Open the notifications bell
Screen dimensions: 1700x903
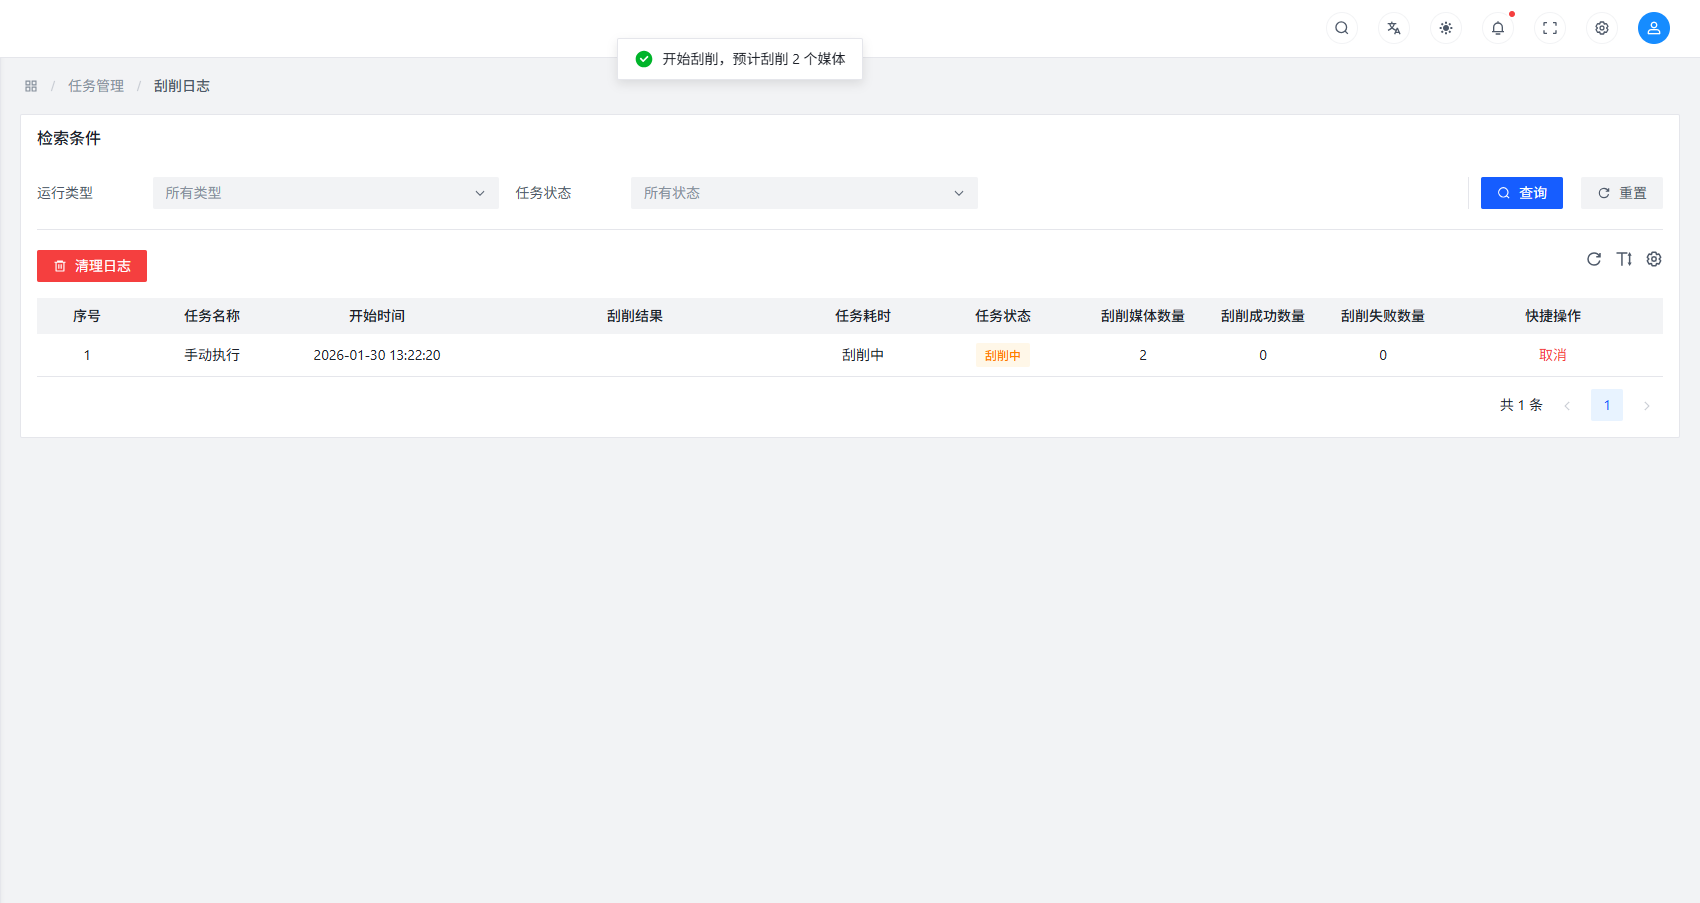1498,28
